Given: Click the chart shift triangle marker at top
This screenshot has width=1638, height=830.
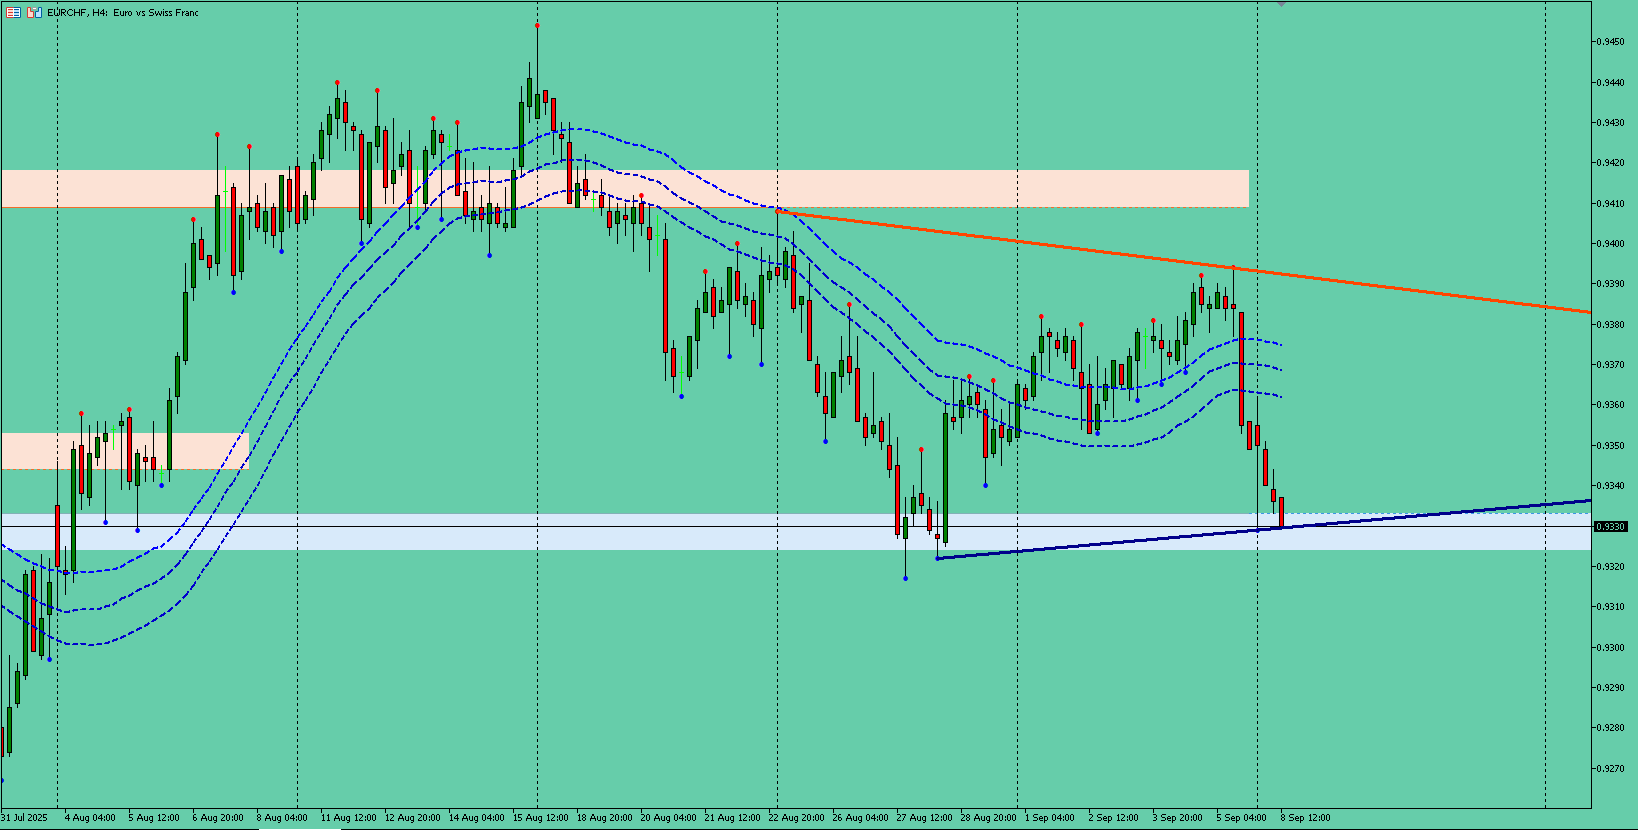Looking at the screenshot, I should [1281, 4].
